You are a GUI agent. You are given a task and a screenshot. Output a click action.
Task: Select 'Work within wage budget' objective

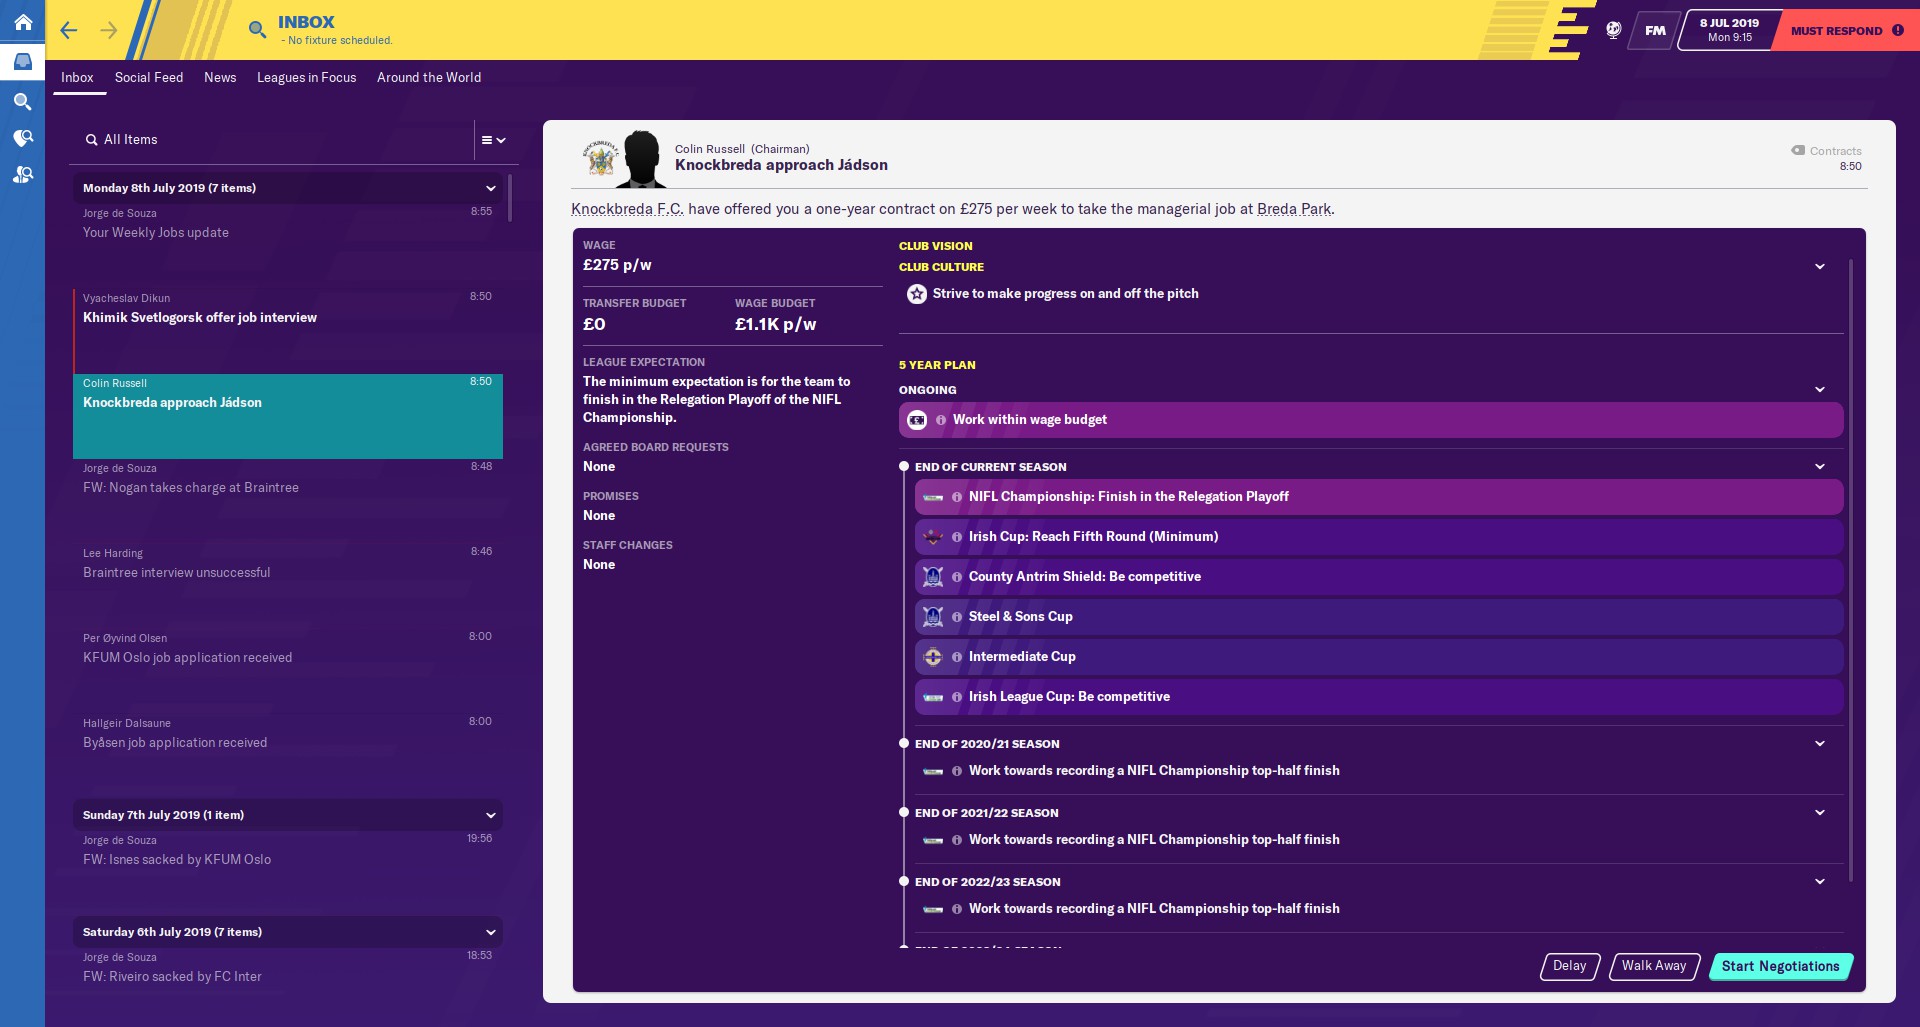(1371, 420)
